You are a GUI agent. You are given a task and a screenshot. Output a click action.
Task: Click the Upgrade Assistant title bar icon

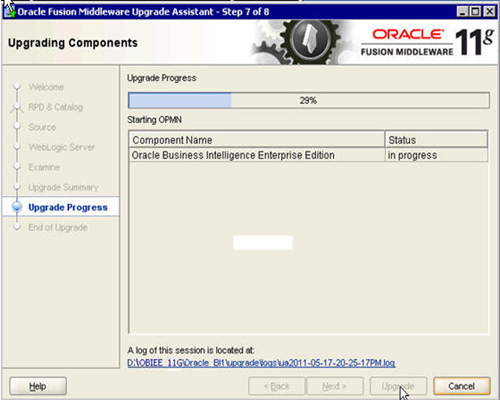(9, 11)
